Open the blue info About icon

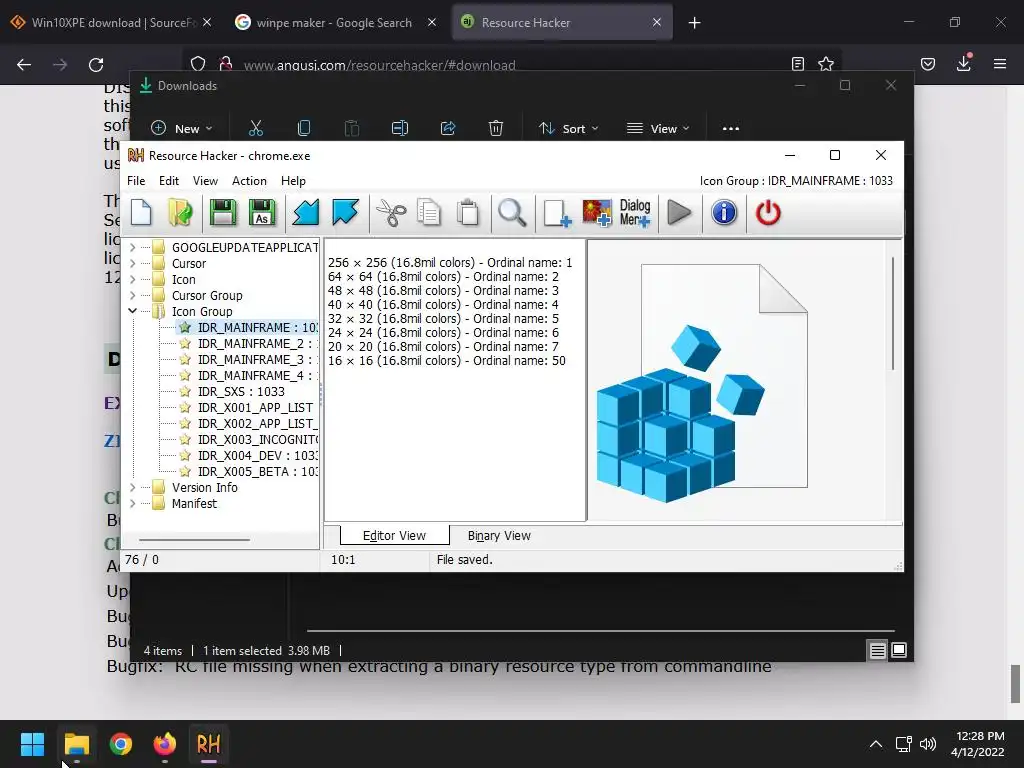(x=724, y=213)
